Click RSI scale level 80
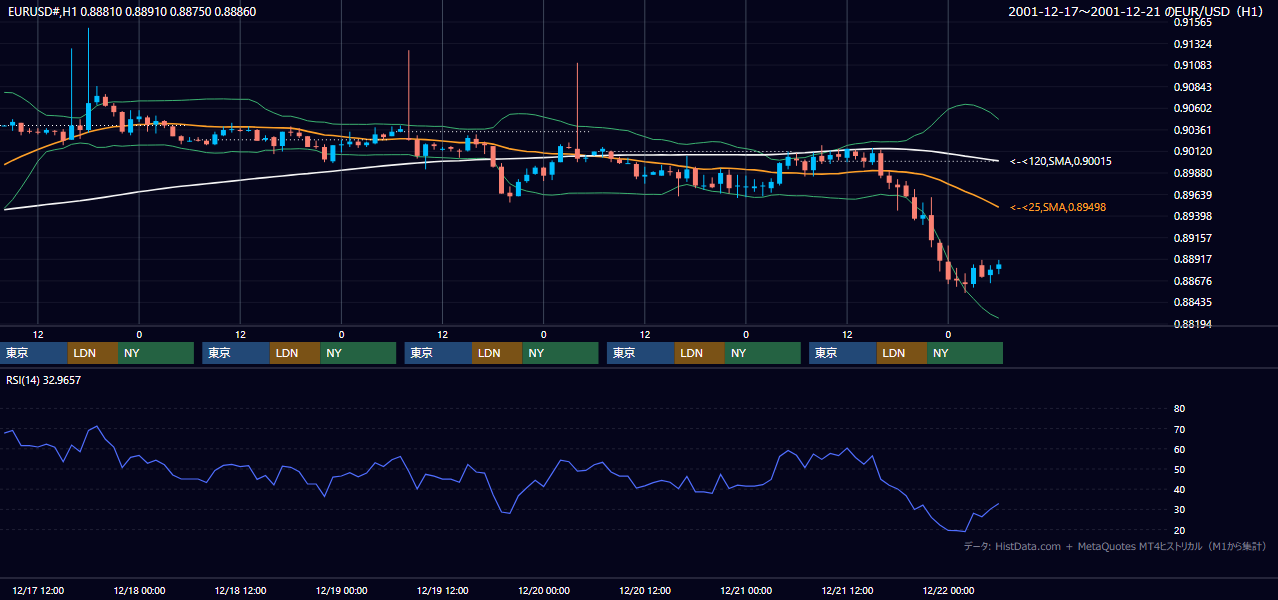This screenshot has width=1278, height=600. pyautogui.click(x=1179, y=409)
